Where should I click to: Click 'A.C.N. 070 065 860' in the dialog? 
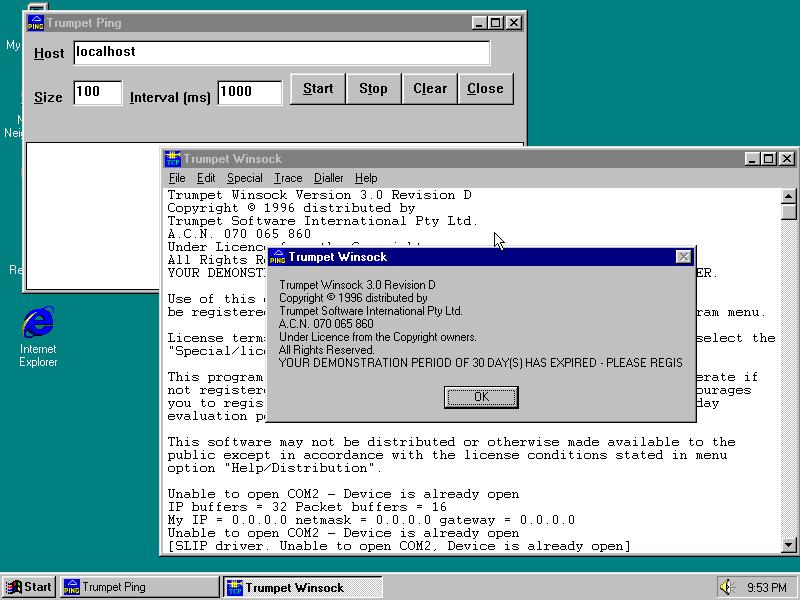pyautogui.click(x=326, y=324)
